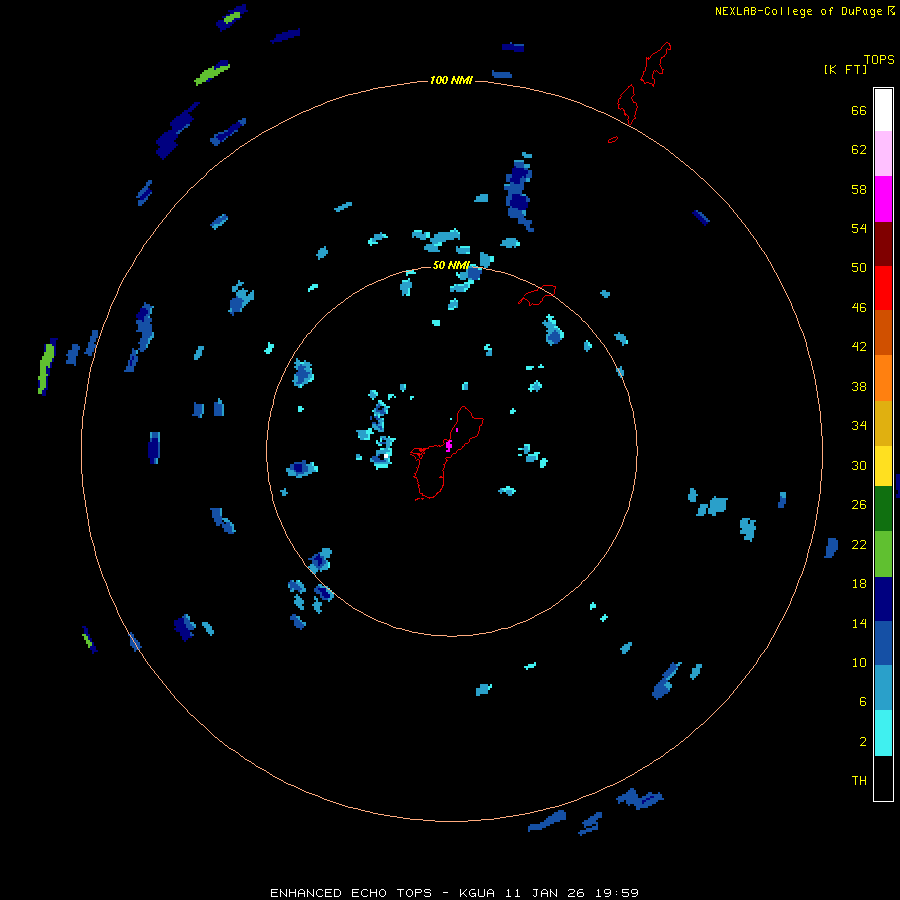This screenshot has width=900, height=900.
Task: Click the light pink 62 kft legend swatch
Action: click(883, 154)
